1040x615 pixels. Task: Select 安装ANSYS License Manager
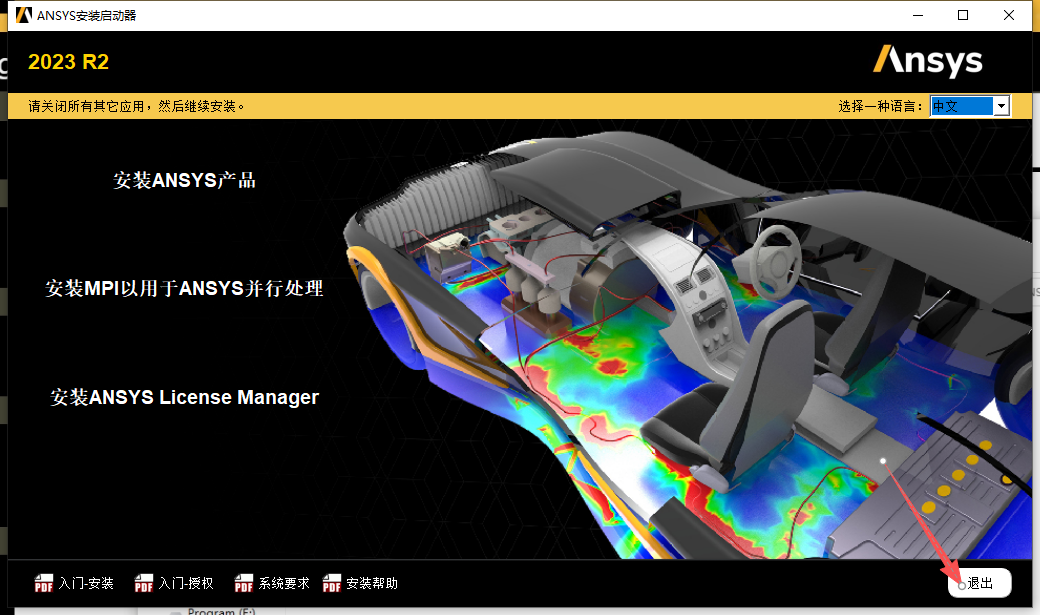coord(183,396)
